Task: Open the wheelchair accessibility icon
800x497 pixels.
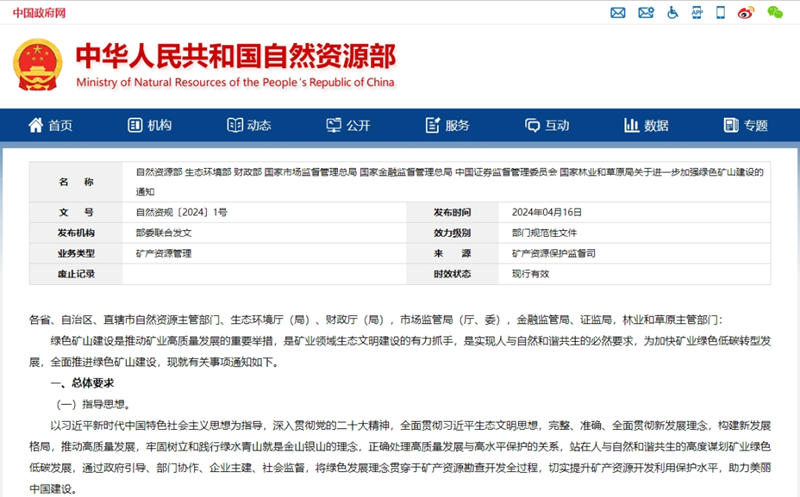Action: click(x=671, y=13)
